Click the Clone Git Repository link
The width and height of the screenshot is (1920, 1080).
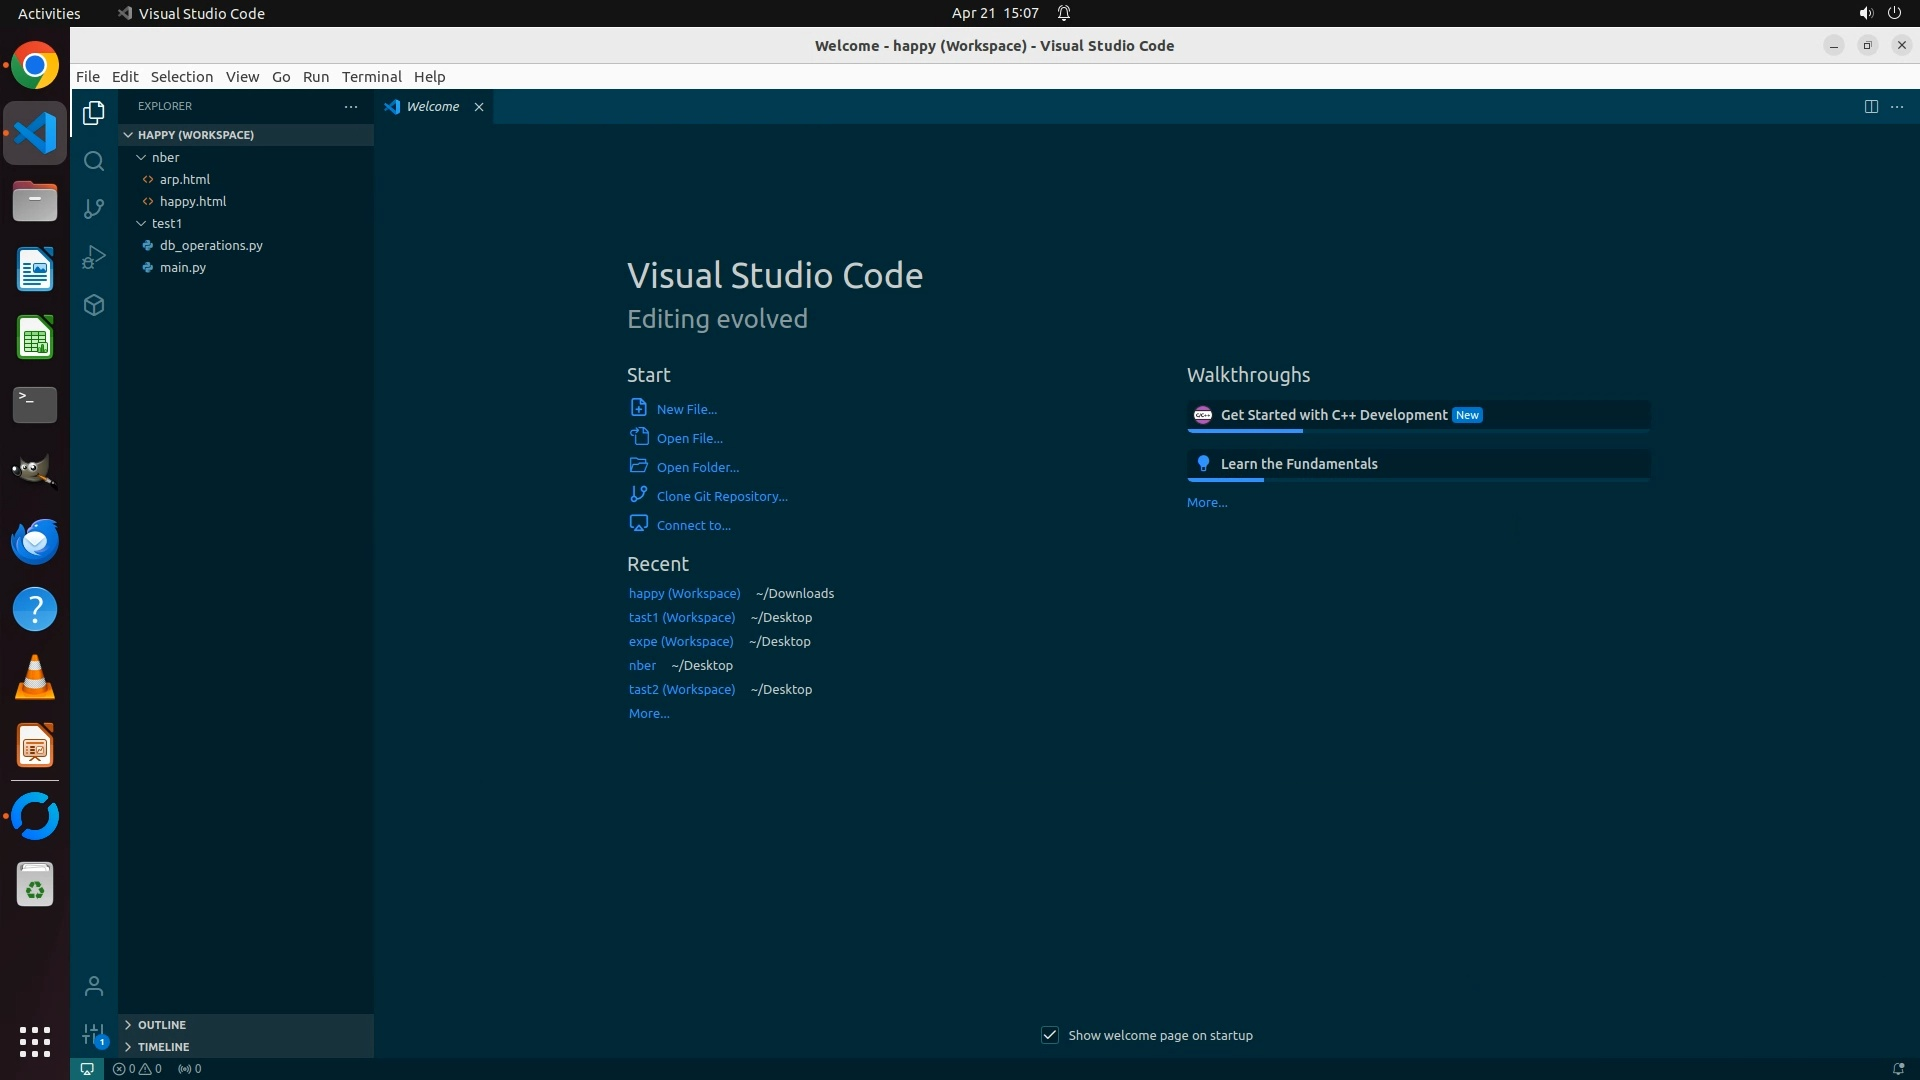click(721, 496)
